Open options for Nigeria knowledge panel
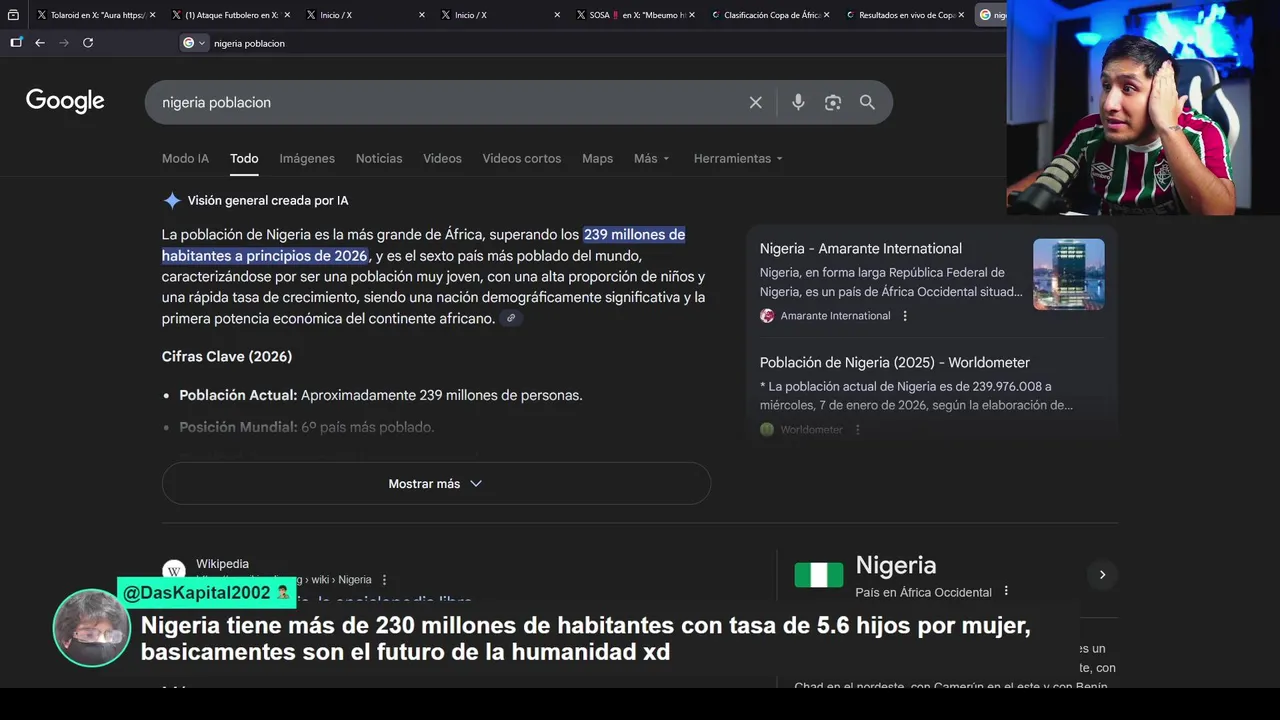The image size is (1280, 720). click(1006, 591)
